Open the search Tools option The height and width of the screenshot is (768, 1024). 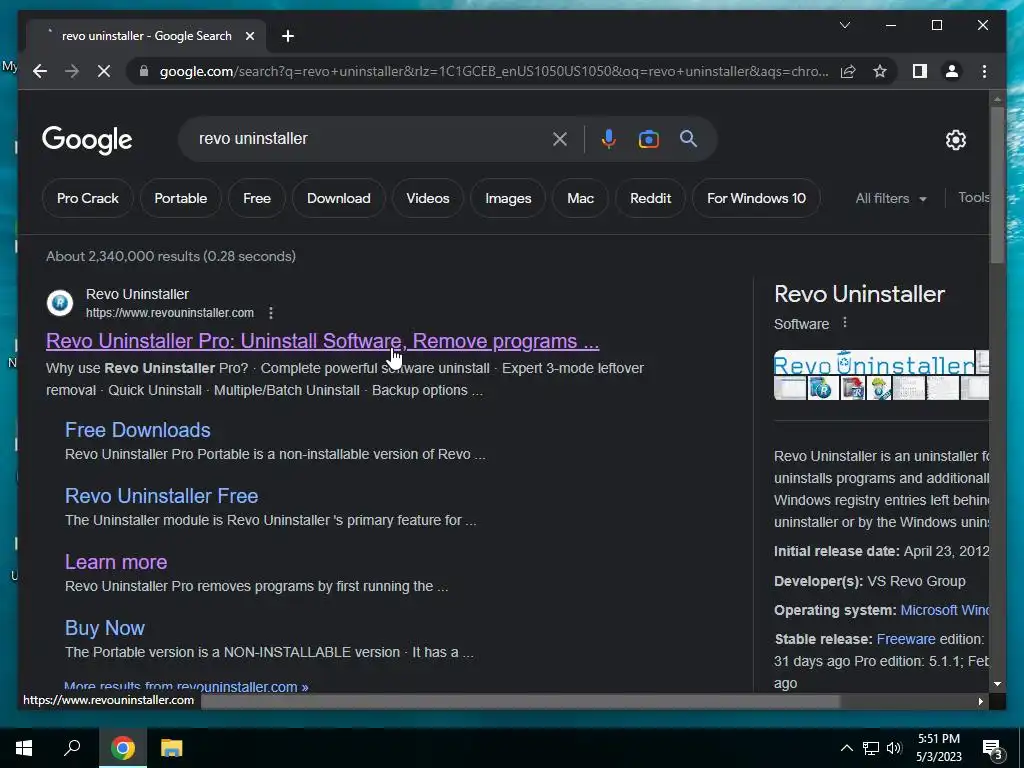point(973,198)
